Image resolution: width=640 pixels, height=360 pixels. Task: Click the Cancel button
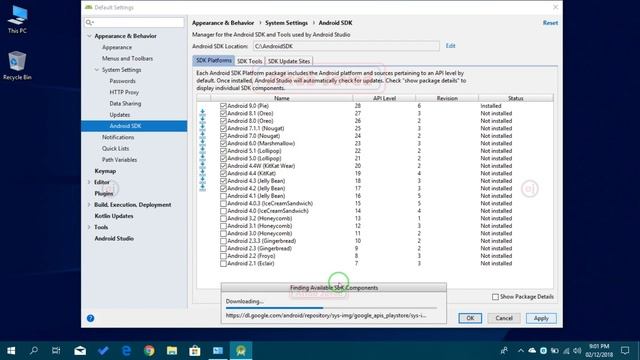(504, 318)
